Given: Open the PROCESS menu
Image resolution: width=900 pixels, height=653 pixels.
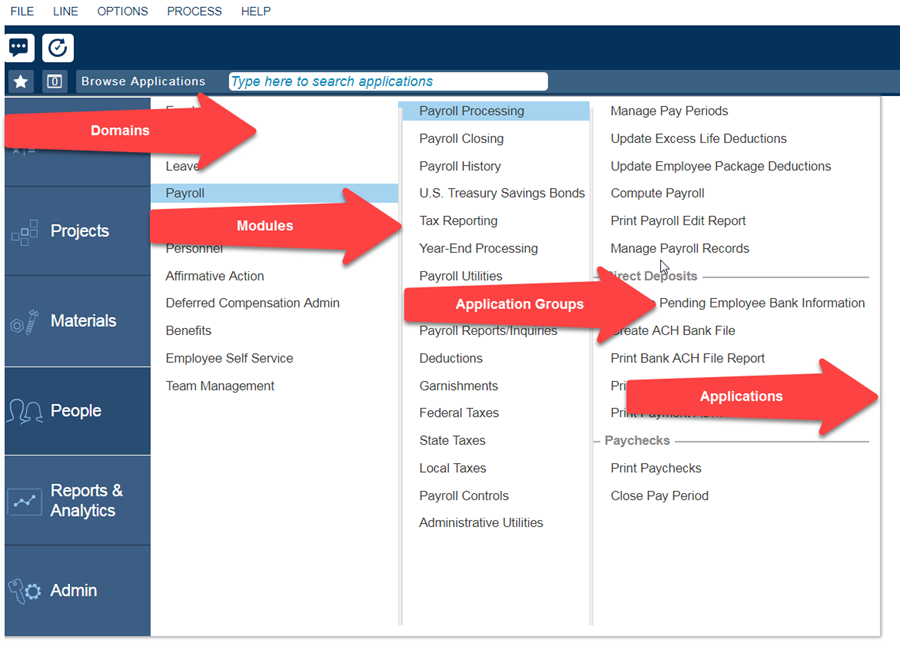Looking at the screenshot, I should click(x=194, y=12).
